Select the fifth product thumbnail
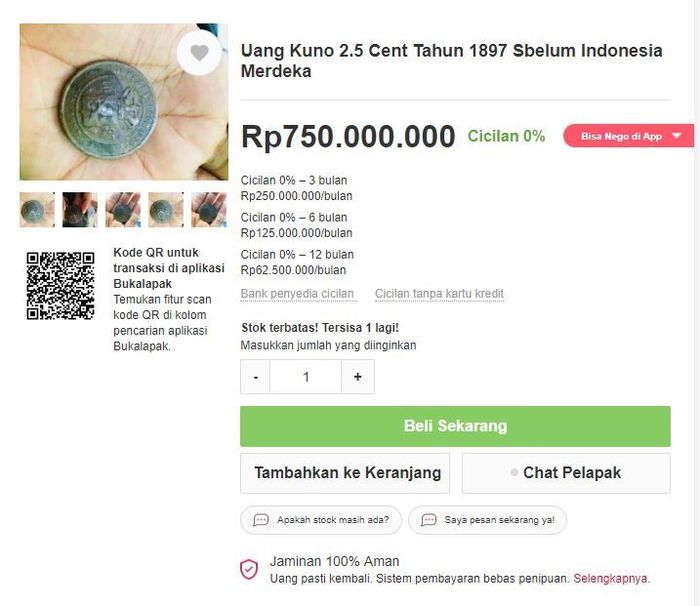The width and height of the screenshot is (700, 606). tap(208, 210)
